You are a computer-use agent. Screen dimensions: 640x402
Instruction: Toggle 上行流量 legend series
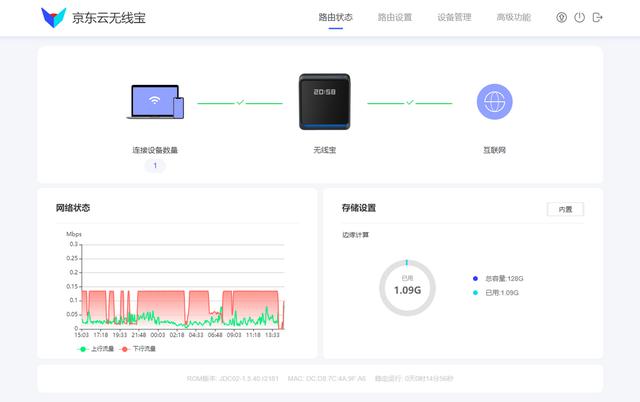[99, 349]
